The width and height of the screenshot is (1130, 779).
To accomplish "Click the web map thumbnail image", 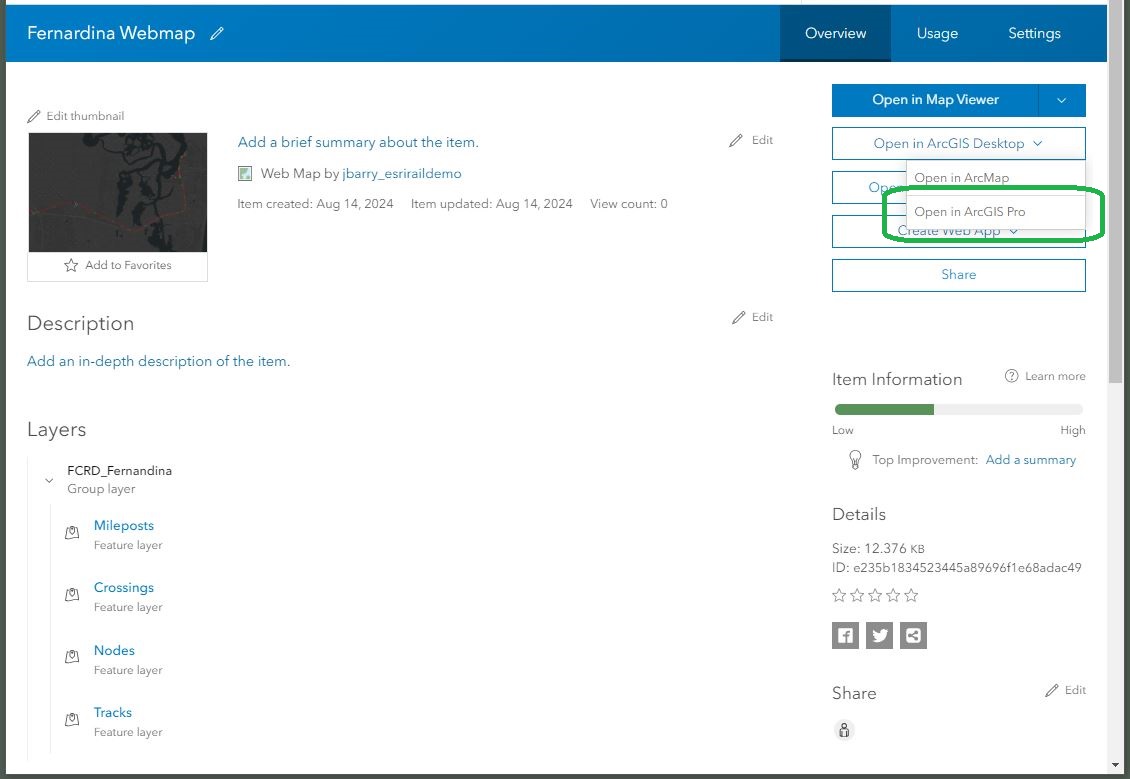I will point(118,192).
